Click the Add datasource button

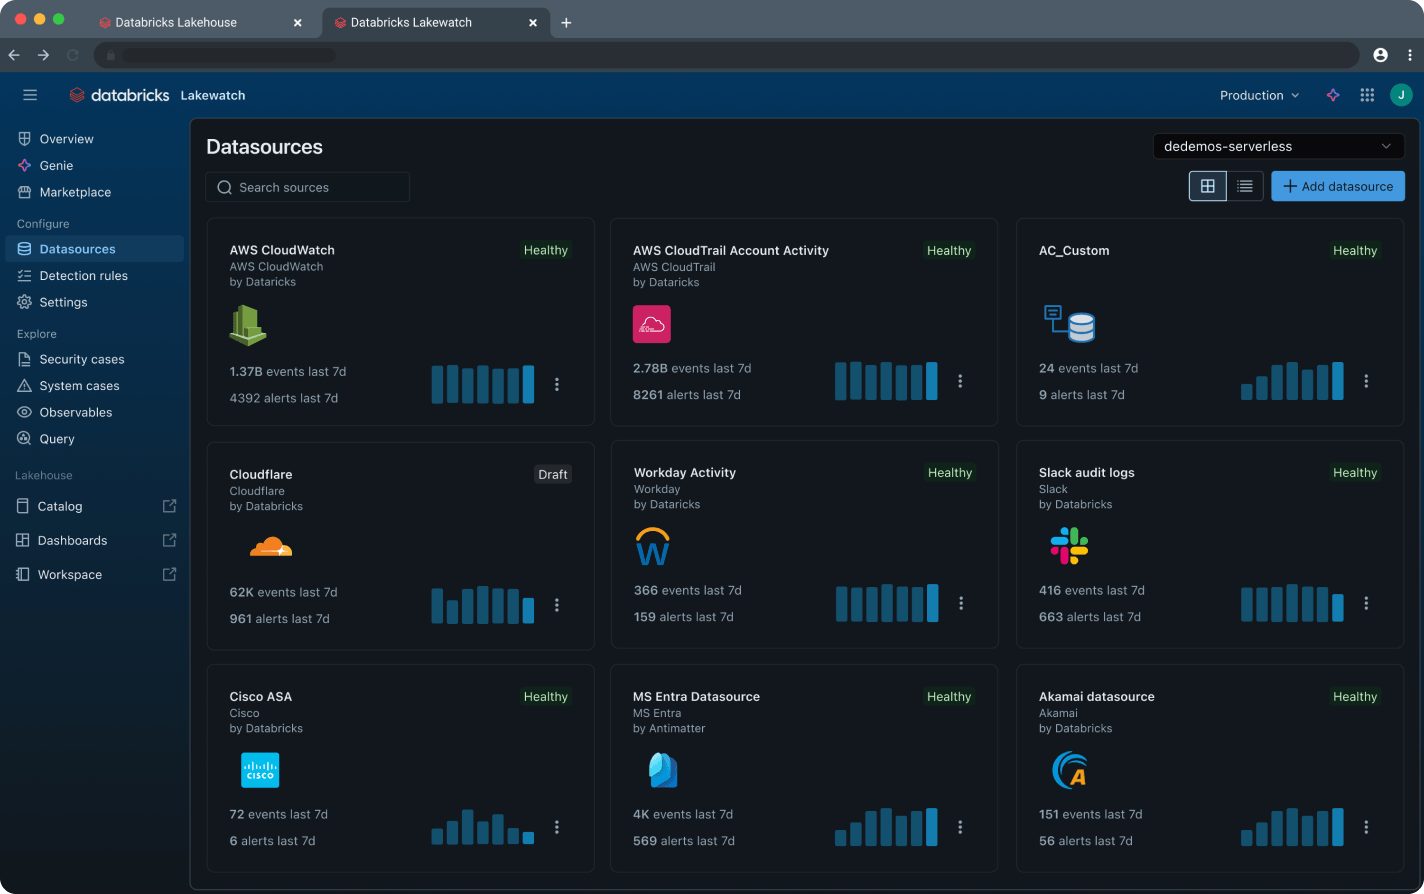tap(1337, 185)
